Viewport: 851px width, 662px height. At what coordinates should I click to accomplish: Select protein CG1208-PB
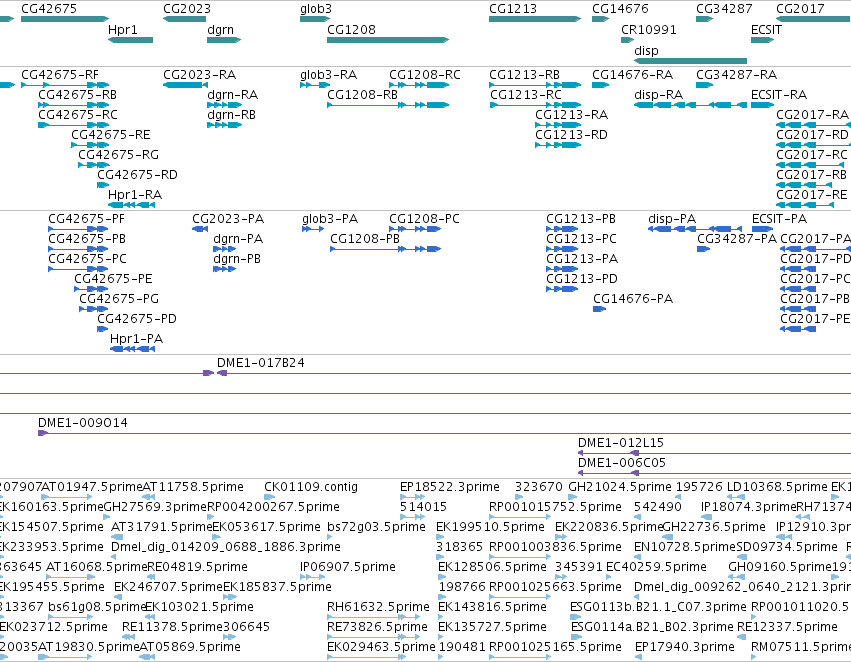click(386, 249)
